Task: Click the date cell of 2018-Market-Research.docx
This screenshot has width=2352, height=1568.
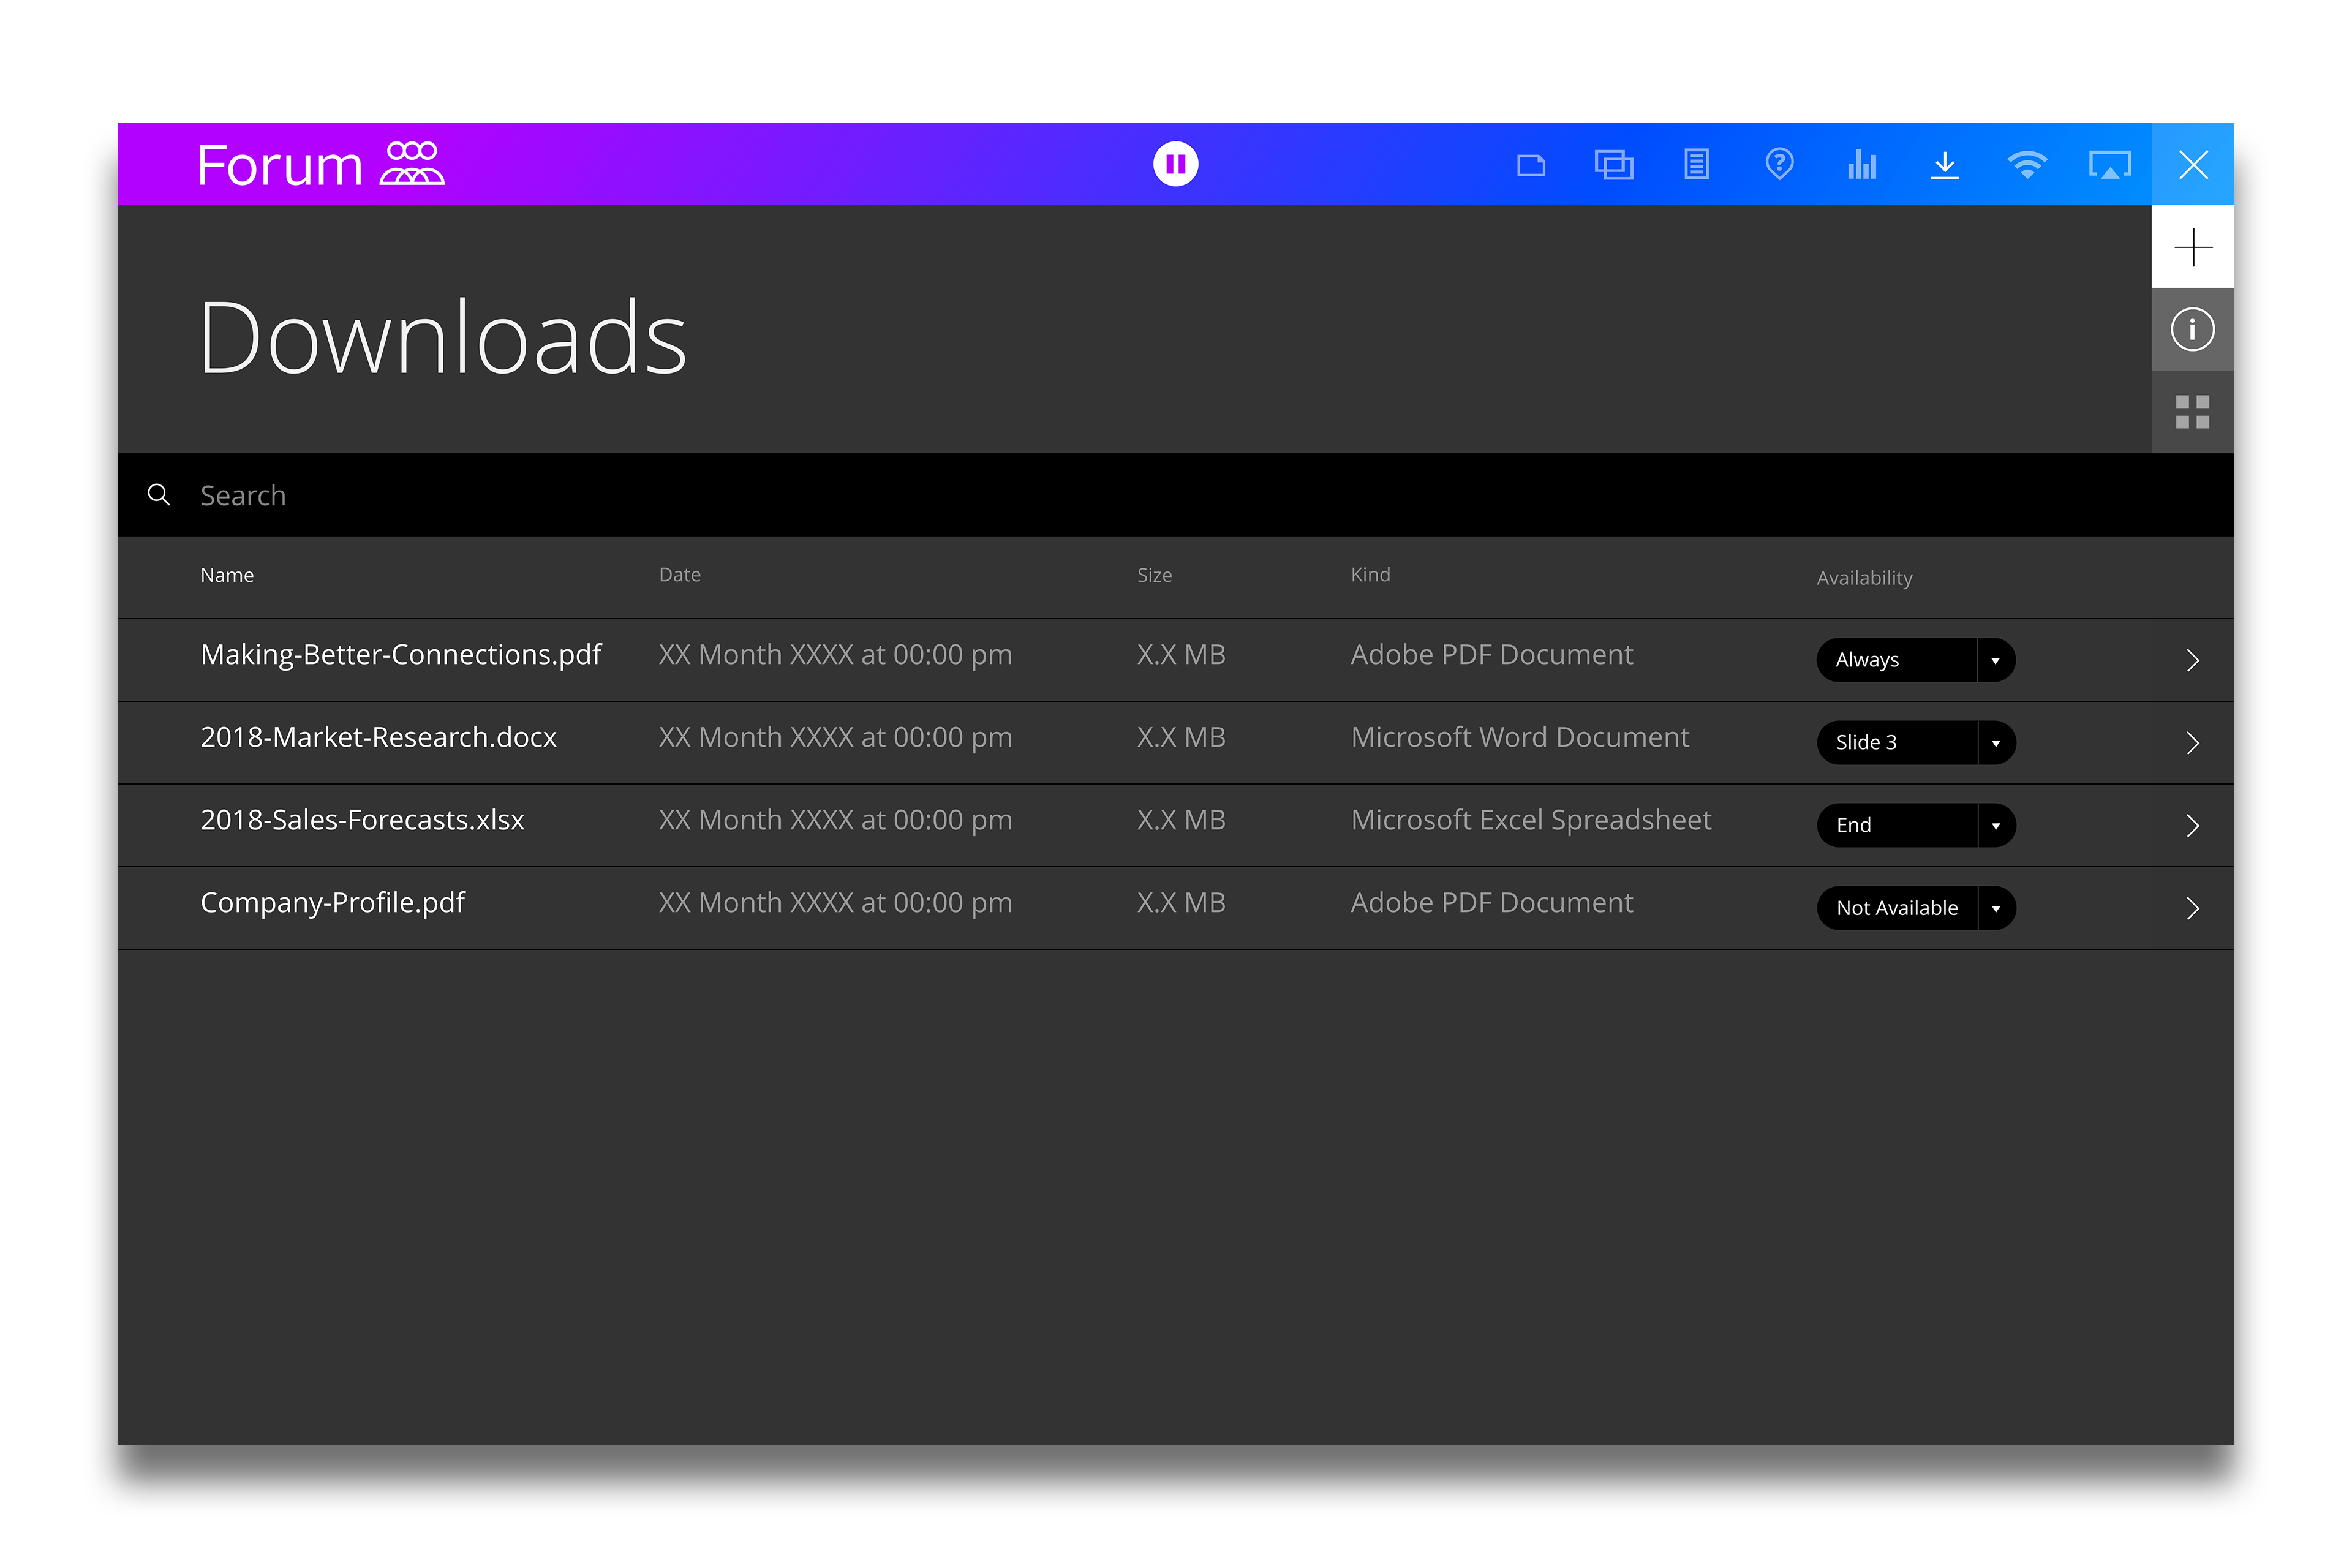Action: pyautogui.click(x=835, y=737)
